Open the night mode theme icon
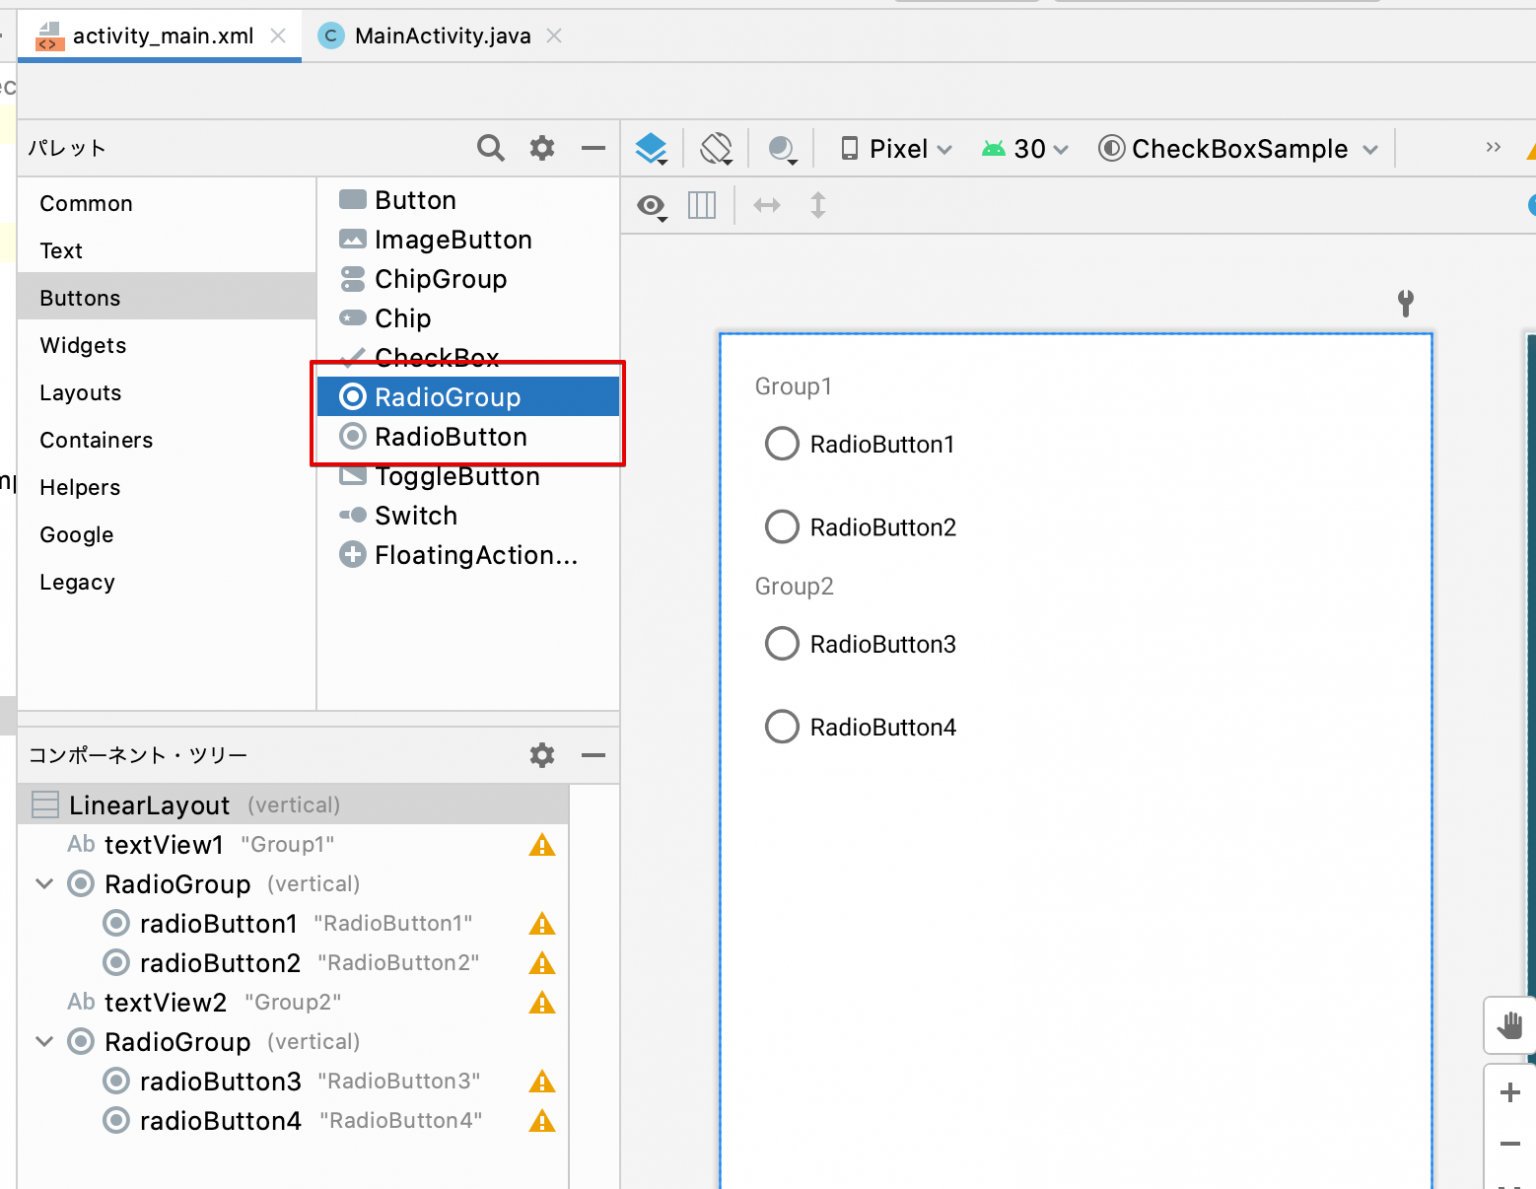1536x1189 pixels. [782, 148]
